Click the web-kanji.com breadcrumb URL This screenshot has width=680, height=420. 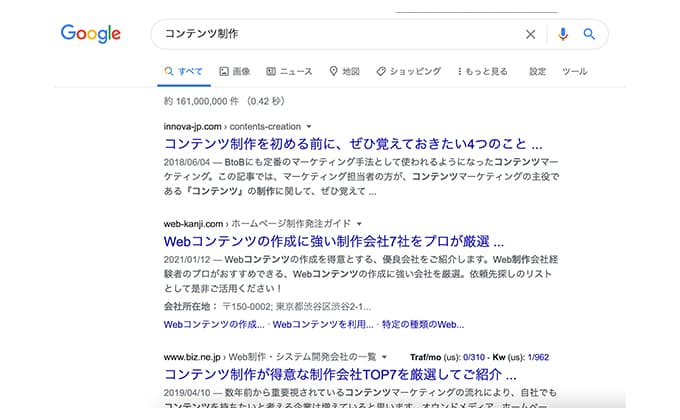click(257, 224)
